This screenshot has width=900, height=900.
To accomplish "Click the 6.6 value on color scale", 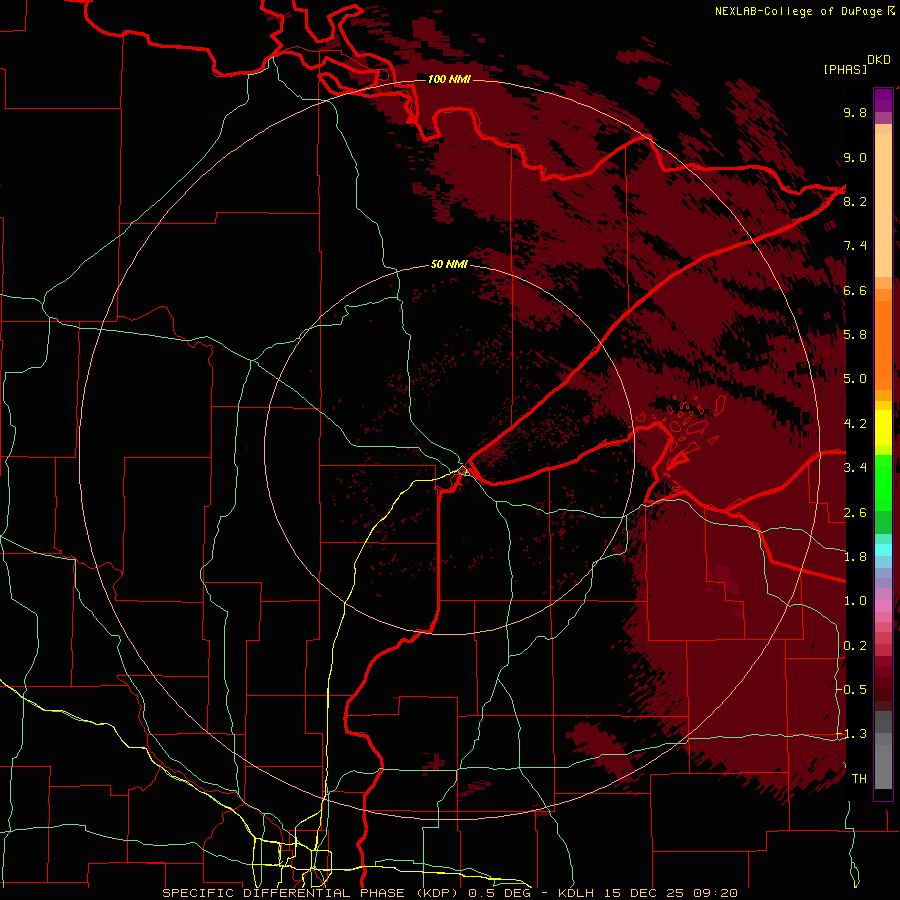I will click(x=855, y=290).
